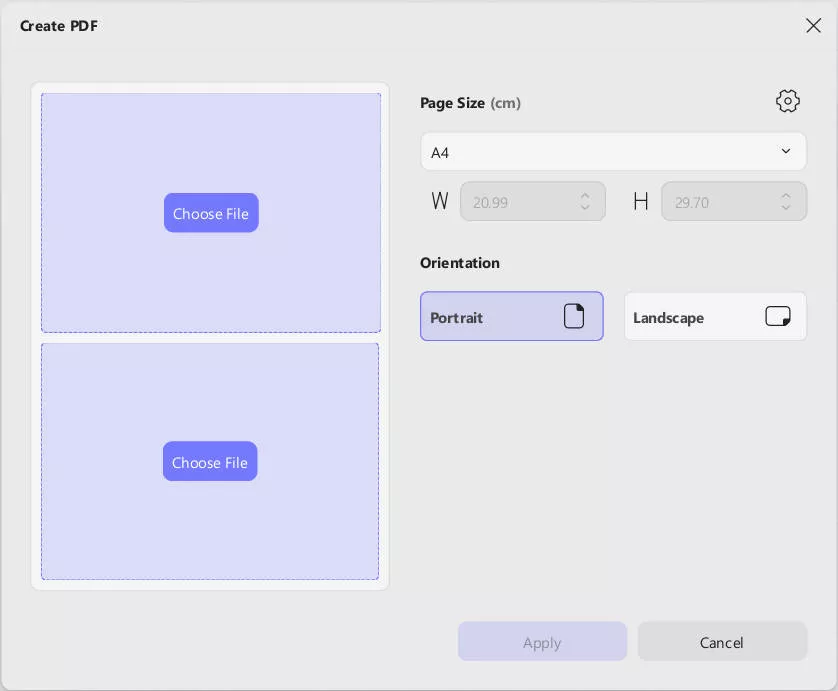
Task: Close the Create PDF dialog
Action: [x=813, y=25]
